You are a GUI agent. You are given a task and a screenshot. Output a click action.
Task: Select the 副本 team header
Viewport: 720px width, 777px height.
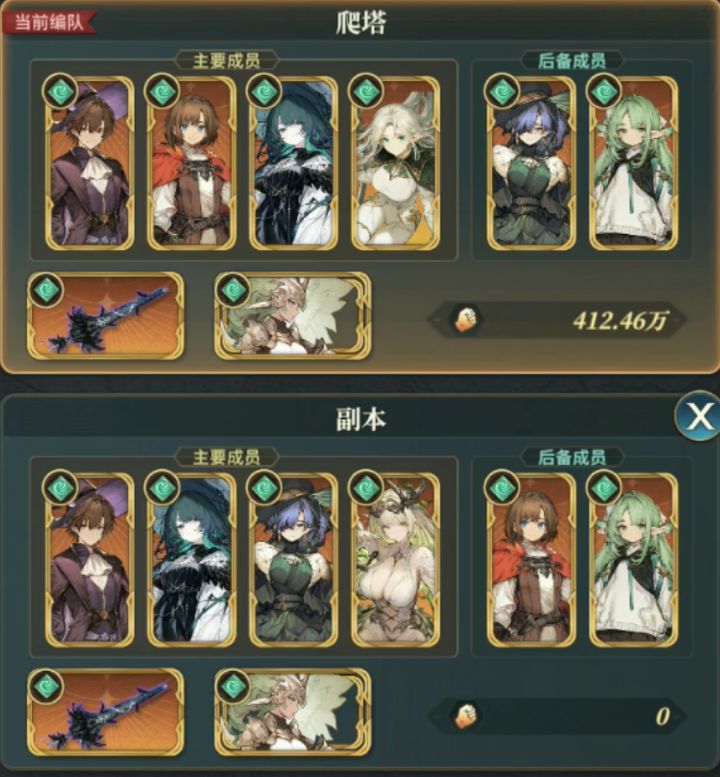(360, 420)
